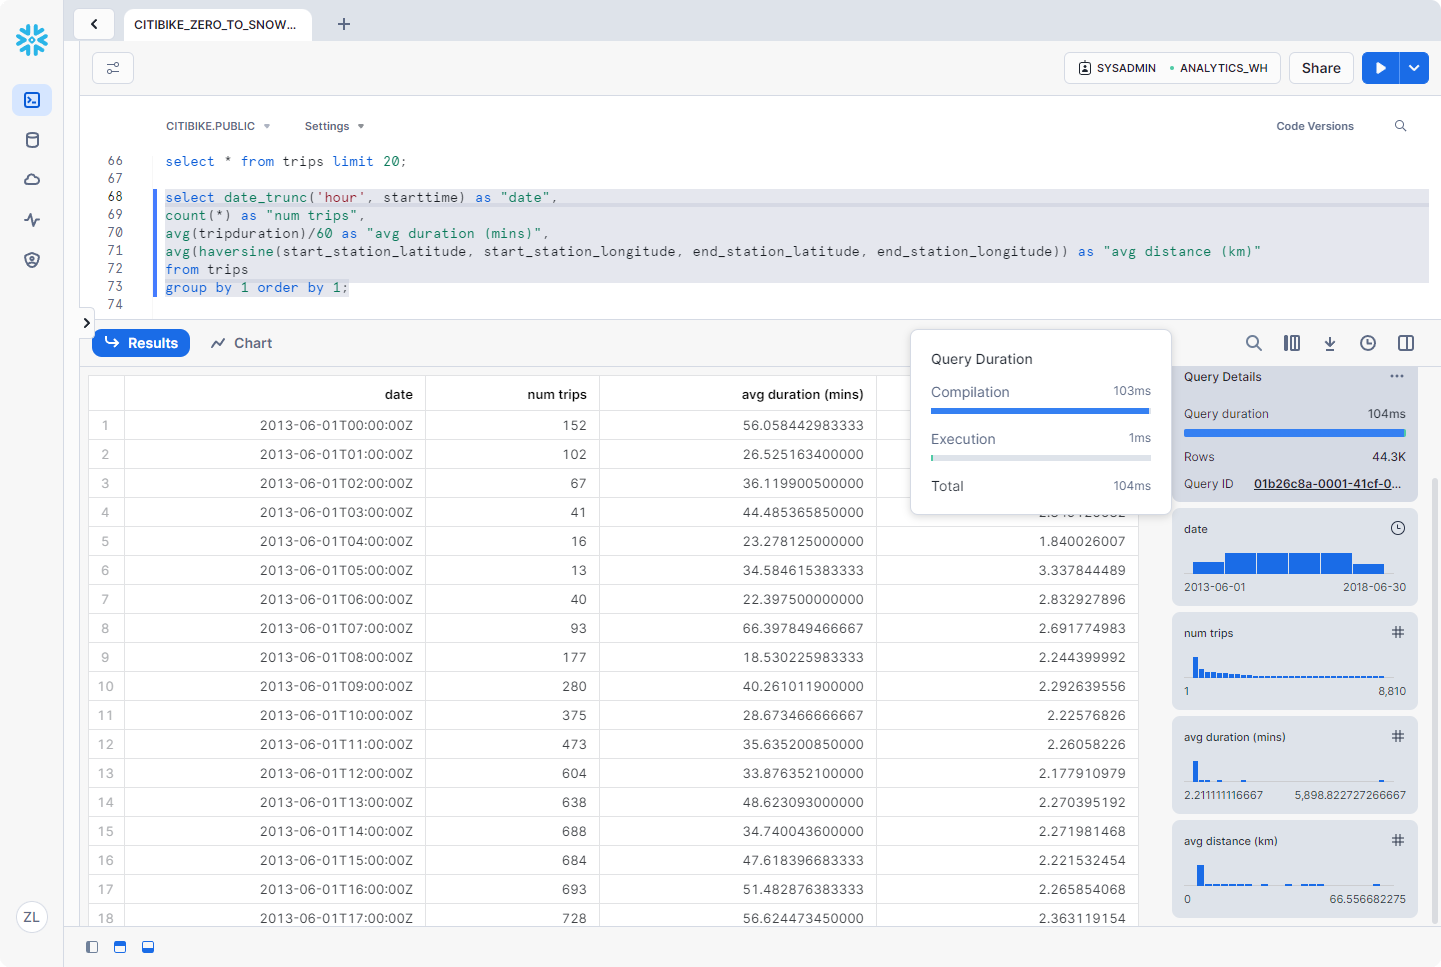The width and height of the screenshot is (1441, 967).
Task: Click the columns selector icon in results
Action: (1292, 343)
